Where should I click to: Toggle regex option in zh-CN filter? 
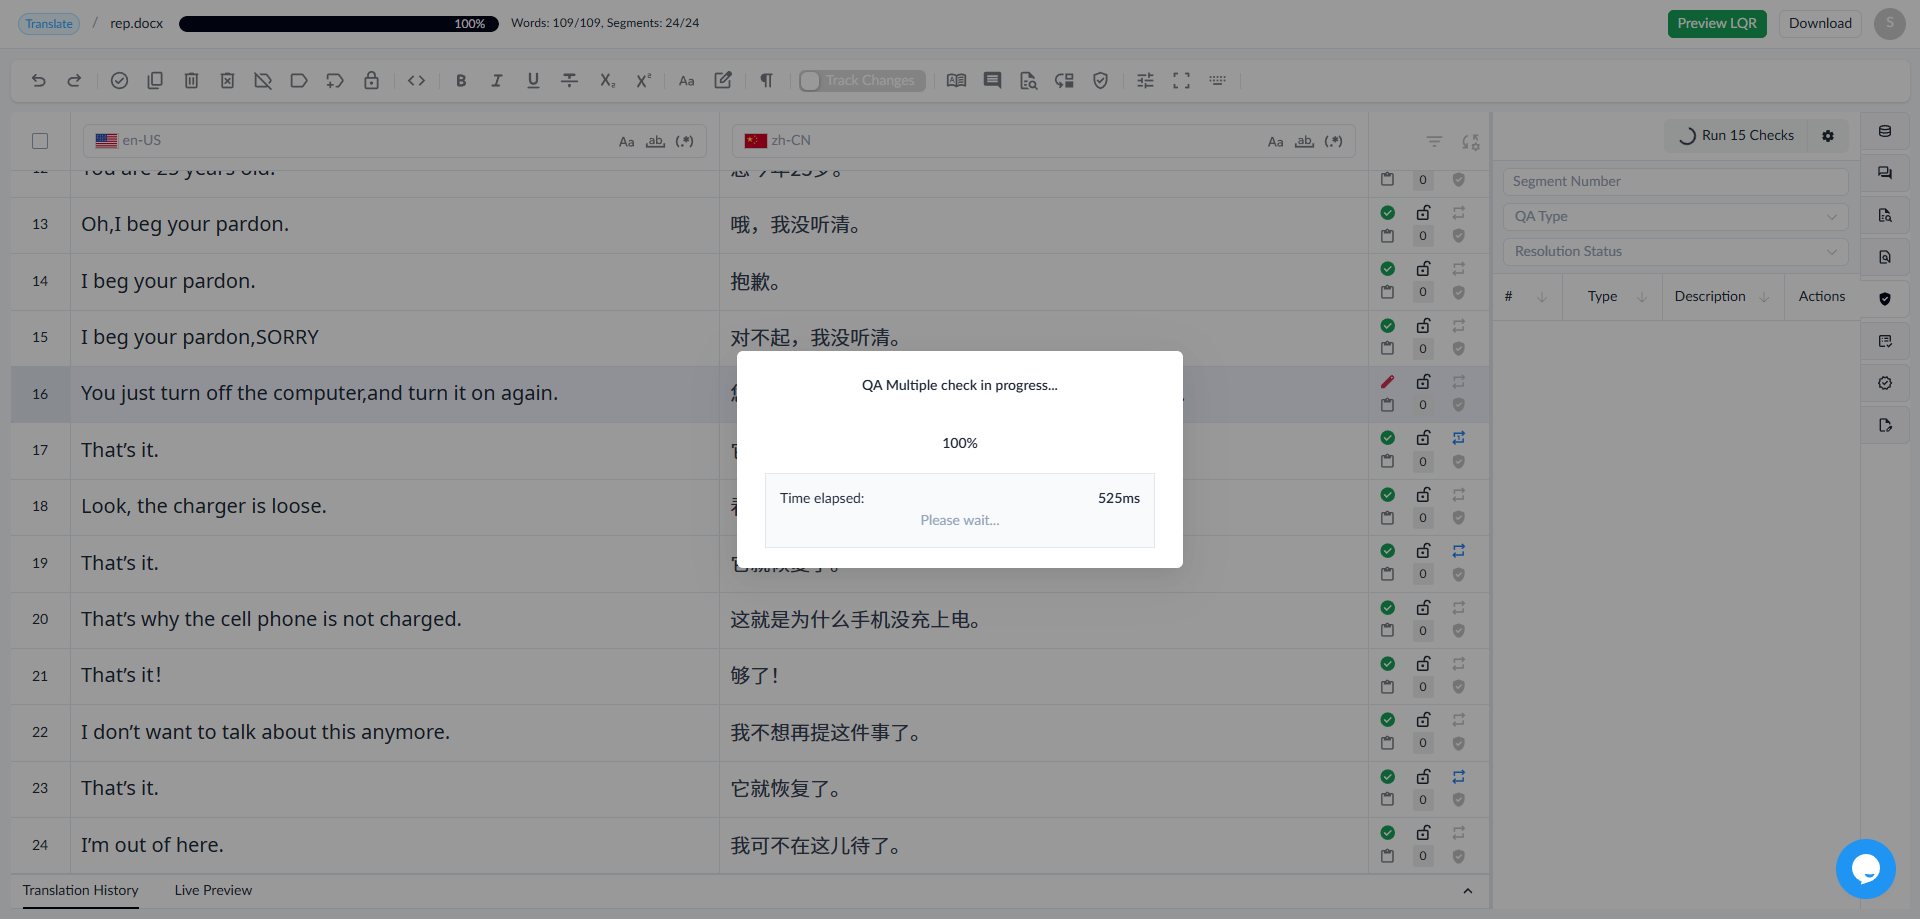[1334, 141]
